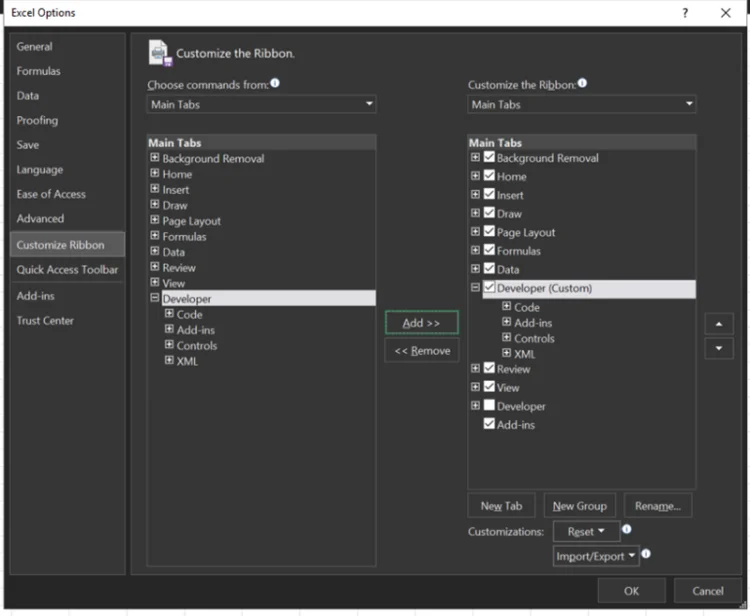Expand Background Removal in left list
750x616 pixels.
[x=154, y=157]
